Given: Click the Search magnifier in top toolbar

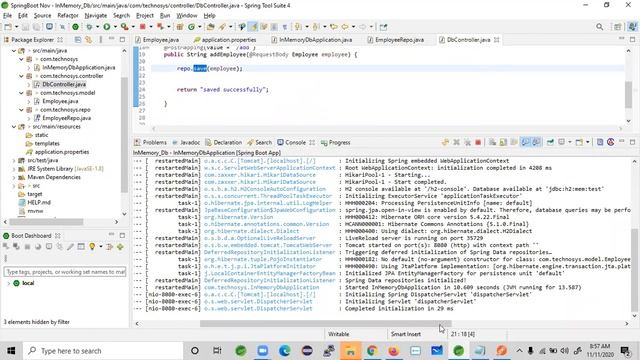Looking at the screenshot, I should pyautogui.click(x=599, y=27).
